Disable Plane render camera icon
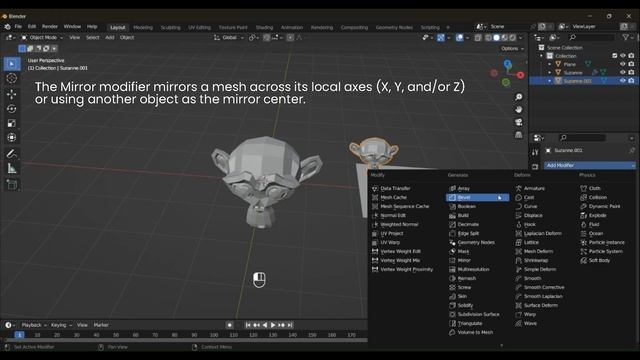Image resolution: width=640 pixels, height=360 pixels. tap(631, 64)
